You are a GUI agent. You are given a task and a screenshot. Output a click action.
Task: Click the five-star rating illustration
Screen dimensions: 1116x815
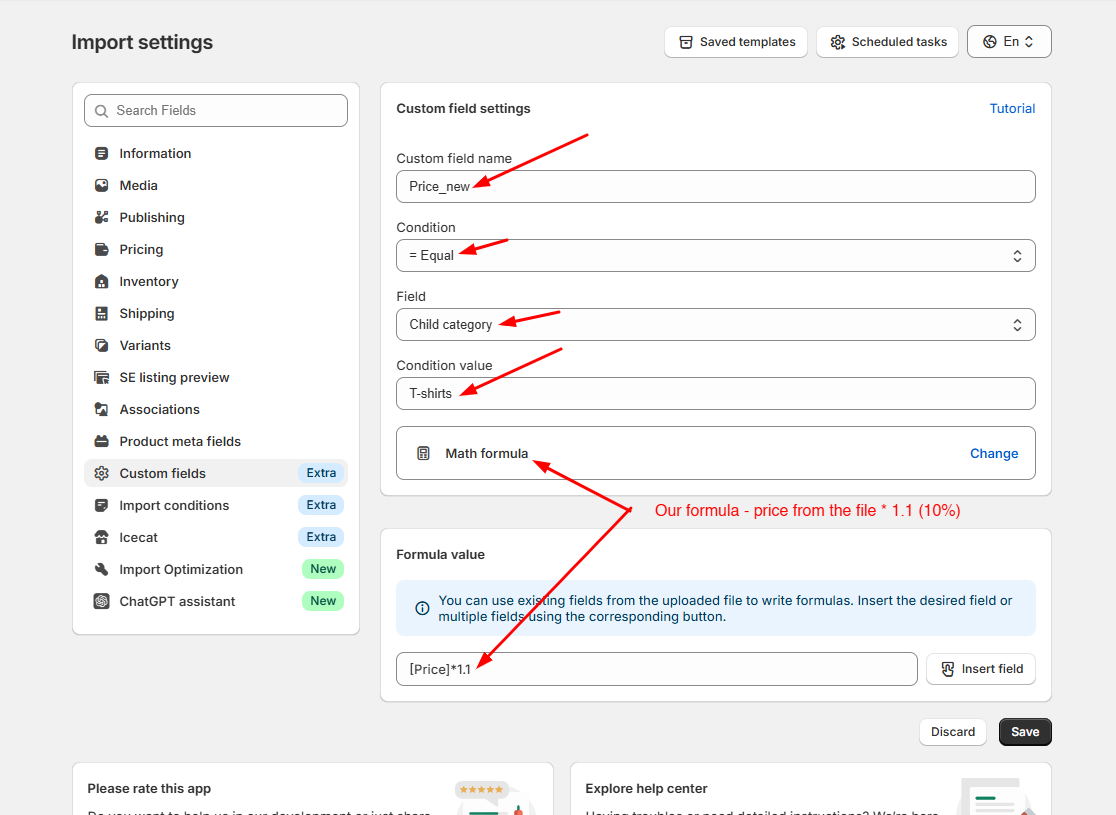pos(482,789)
